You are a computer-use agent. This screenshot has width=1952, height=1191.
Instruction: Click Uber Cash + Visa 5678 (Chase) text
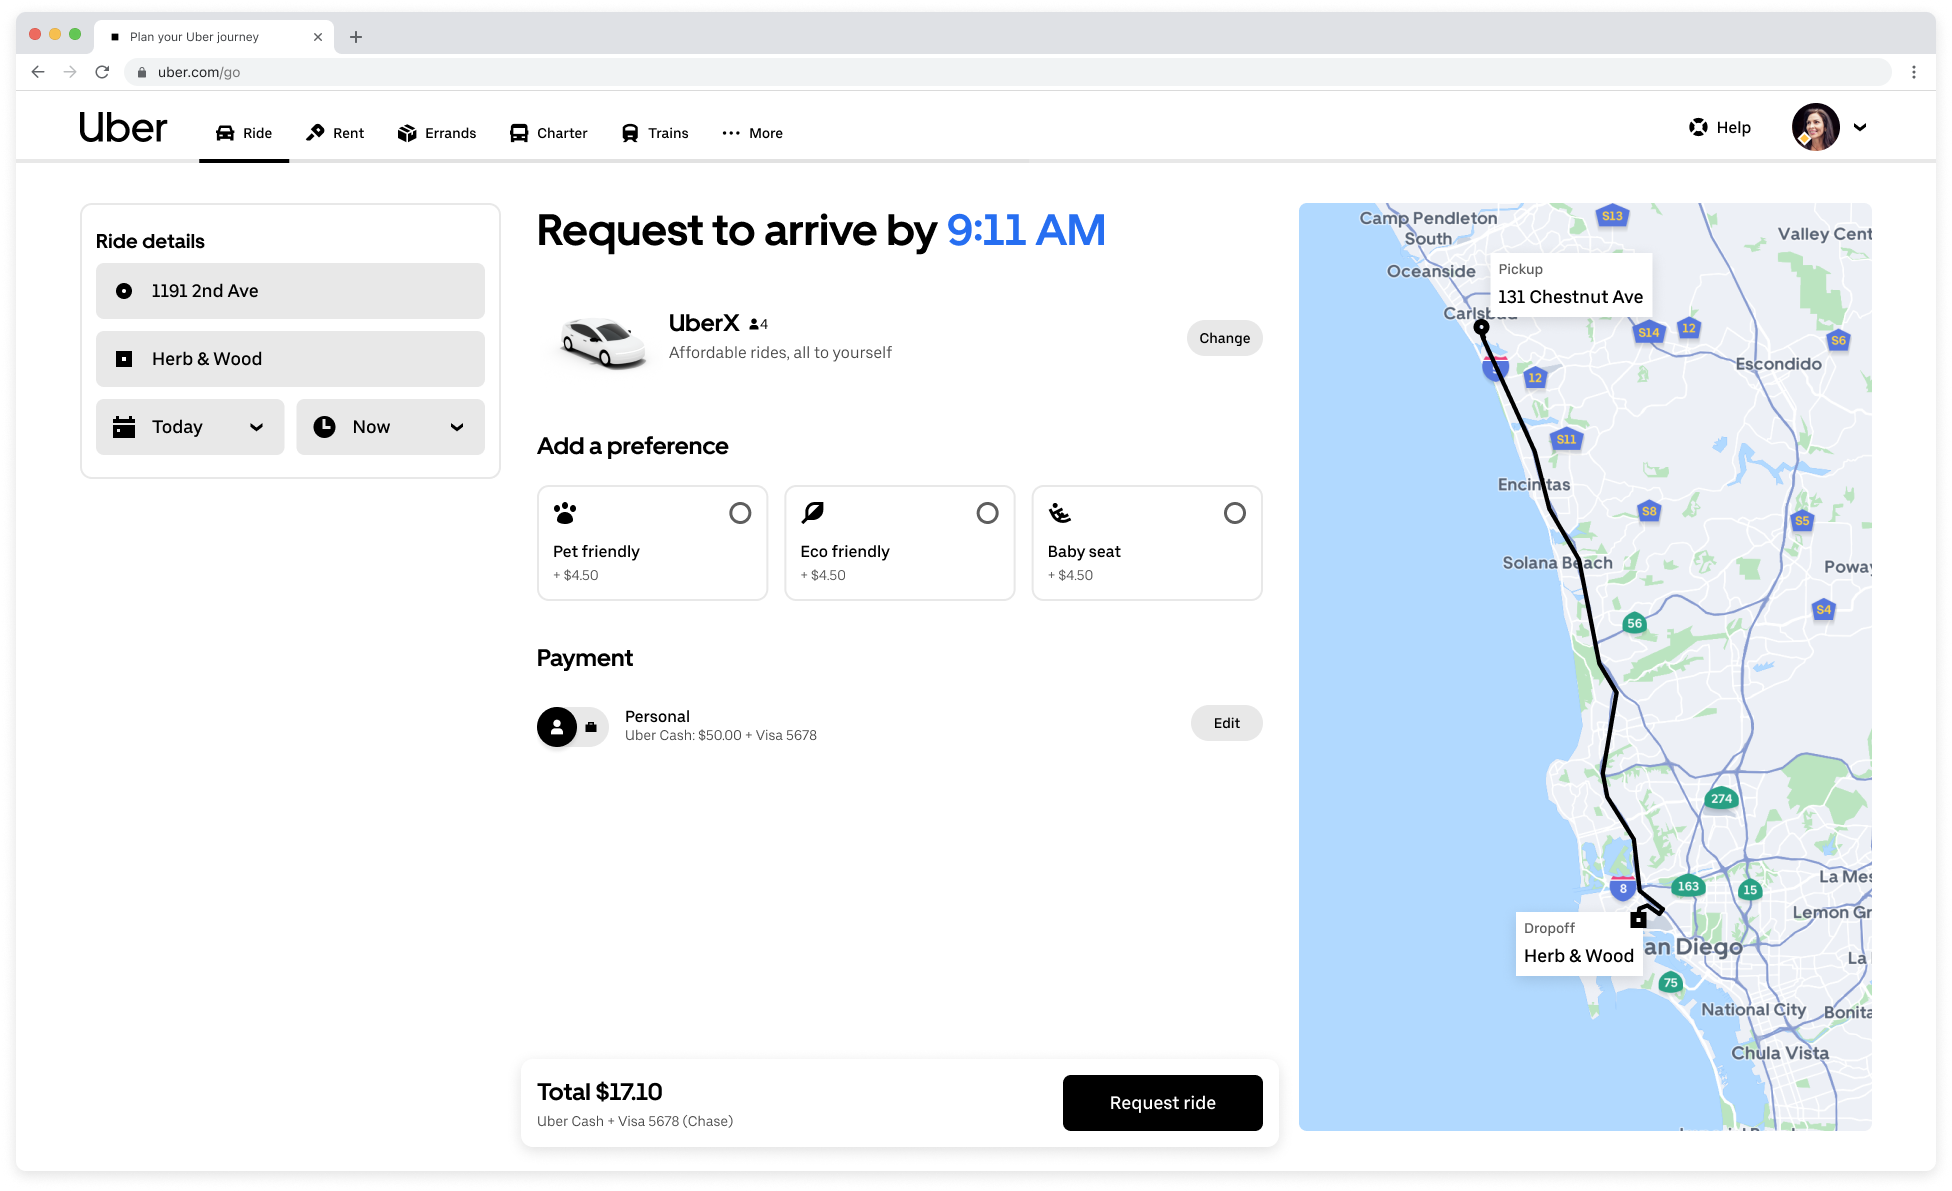635,1121
